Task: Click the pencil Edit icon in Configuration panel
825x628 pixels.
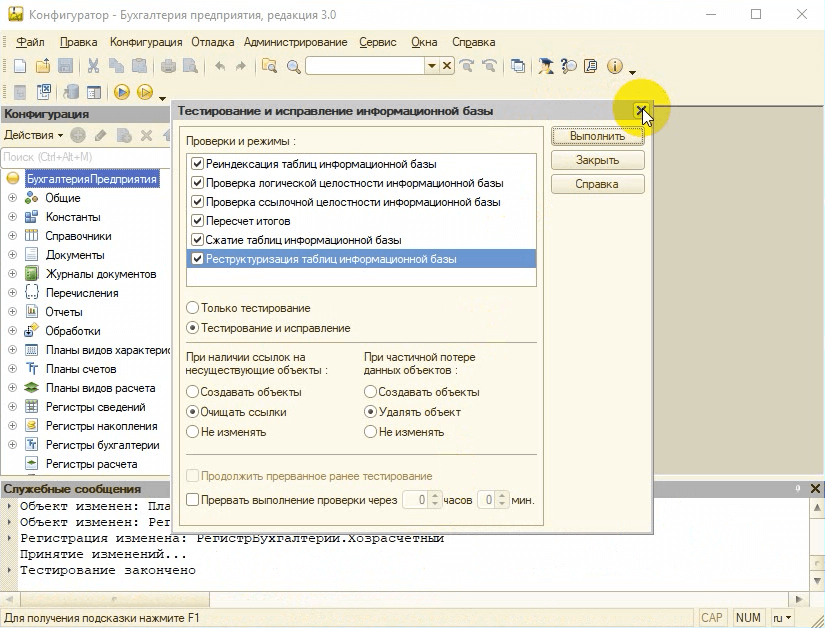Action: tap(100, 136)
